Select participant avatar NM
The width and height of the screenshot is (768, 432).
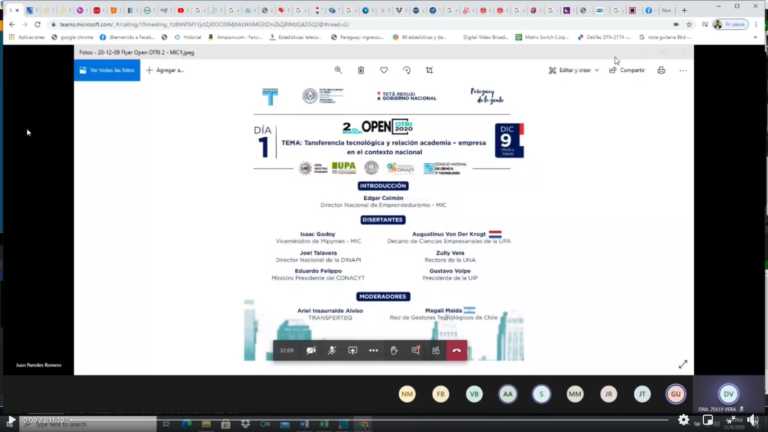tap(407, 394)
